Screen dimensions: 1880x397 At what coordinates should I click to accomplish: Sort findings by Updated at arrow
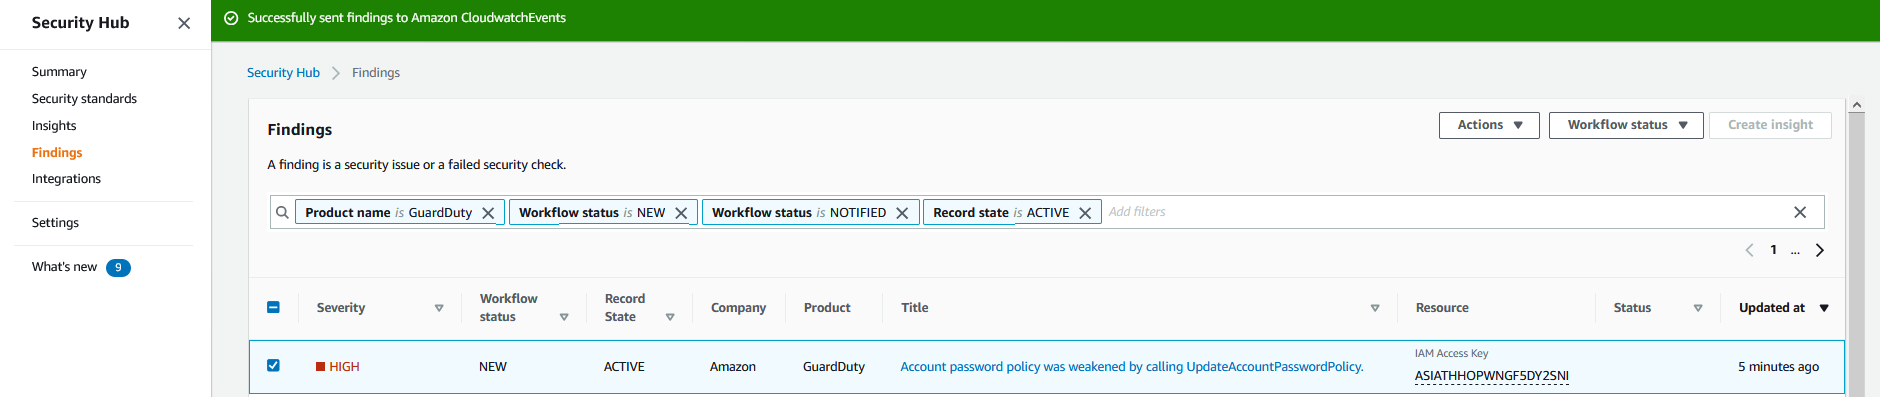[x=1824, y=308]
